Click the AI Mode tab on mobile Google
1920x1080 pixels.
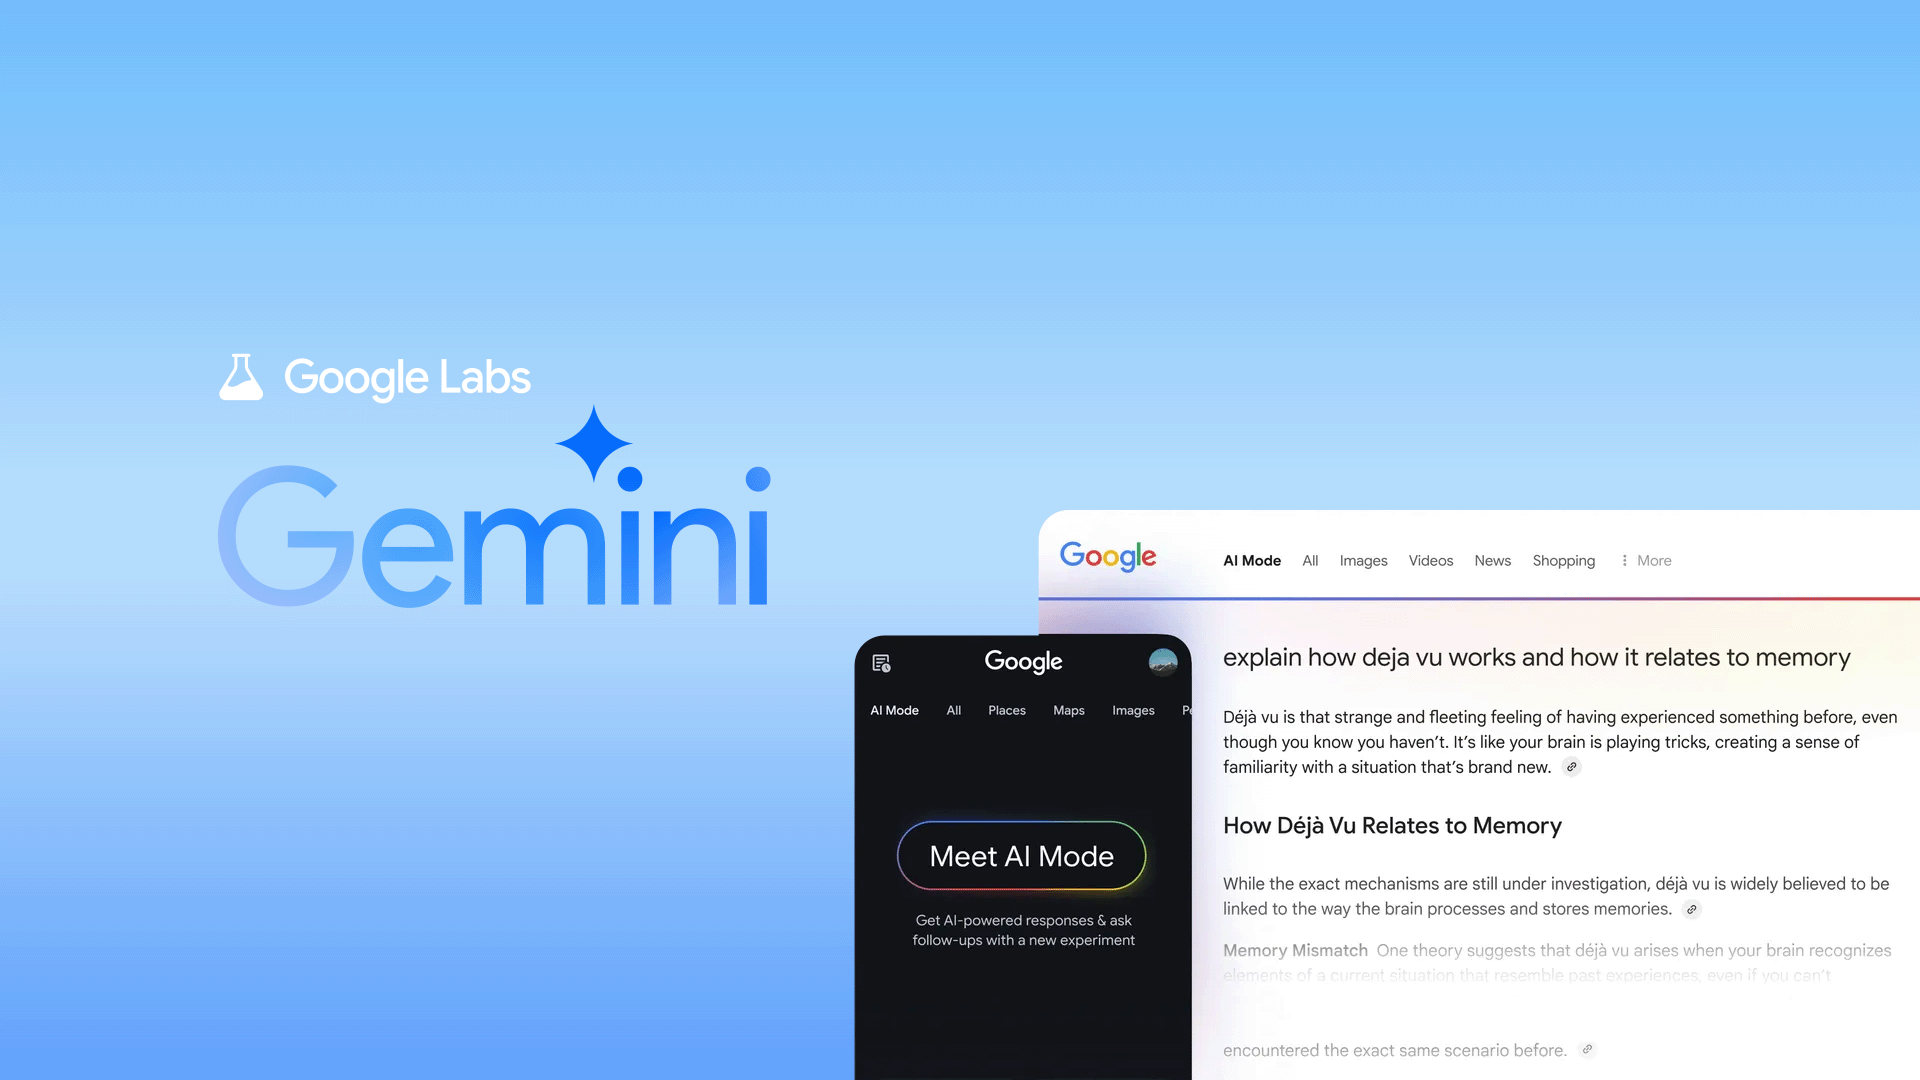coord(894,709)
